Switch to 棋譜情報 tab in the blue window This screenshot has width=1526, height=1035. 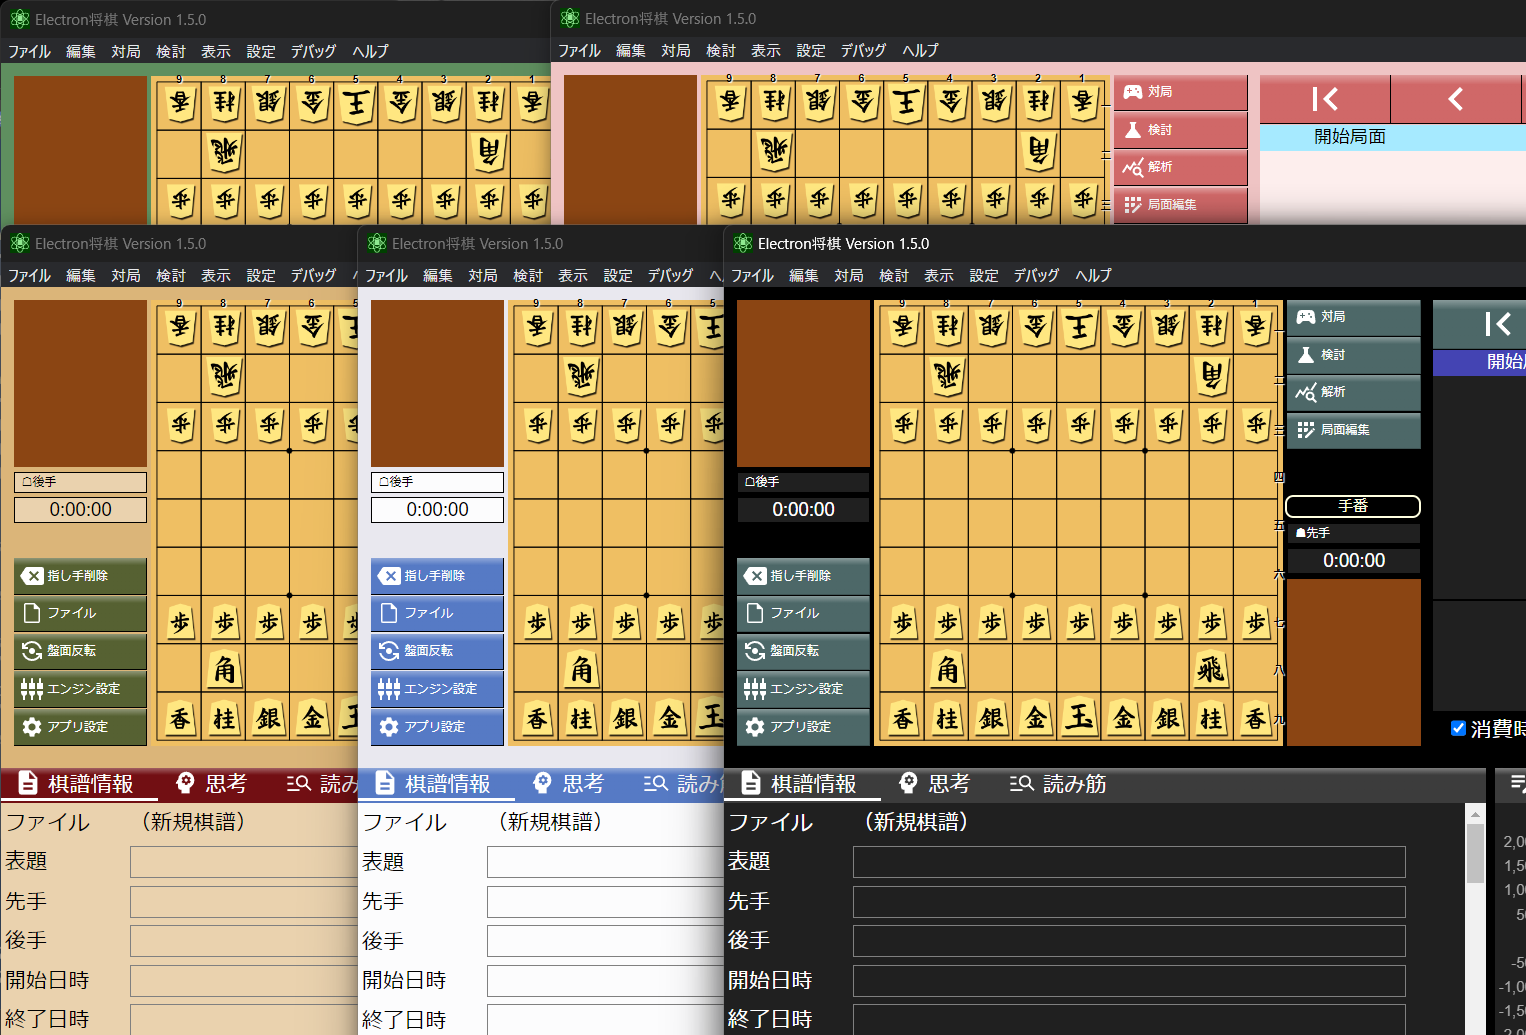coord(436,784)
